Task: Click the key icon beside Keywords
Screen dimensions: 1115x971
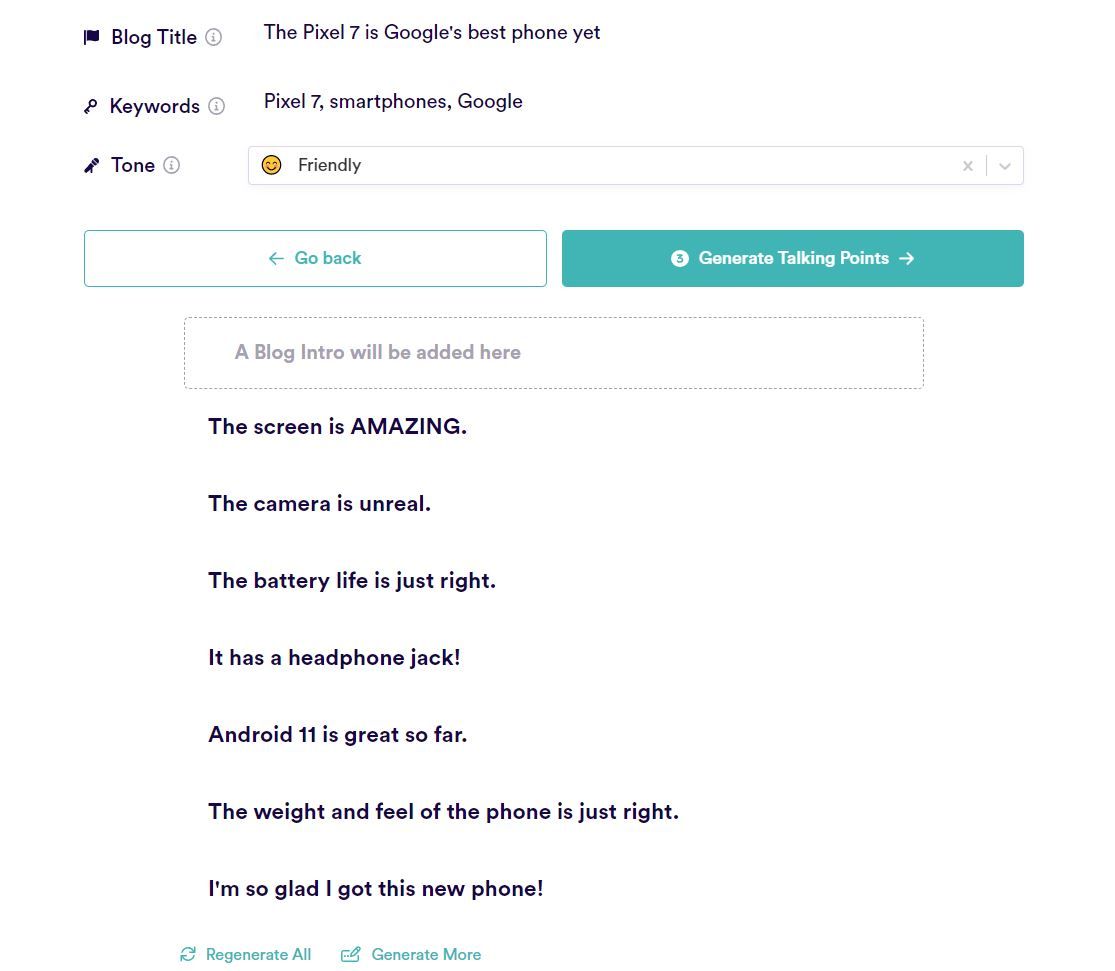Action: coord(90,105)
